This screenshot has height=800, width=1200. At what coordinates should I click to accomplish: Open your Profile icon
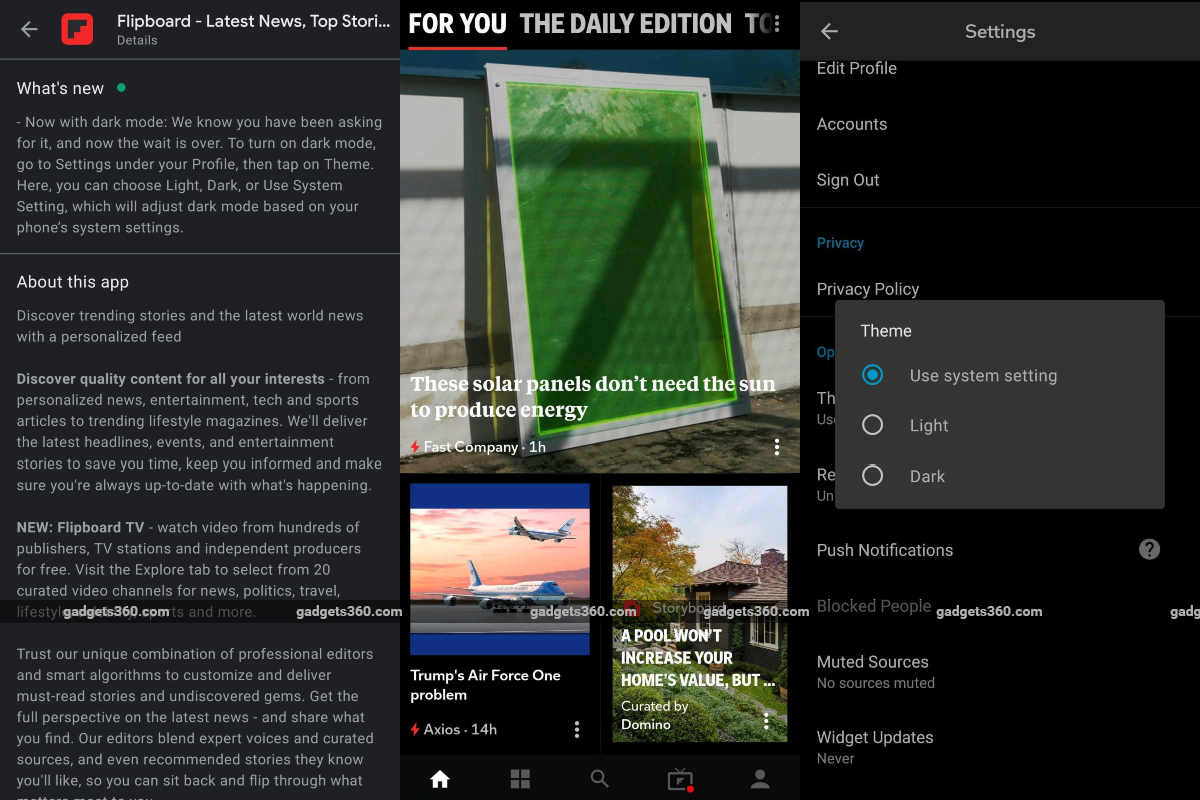759,778
